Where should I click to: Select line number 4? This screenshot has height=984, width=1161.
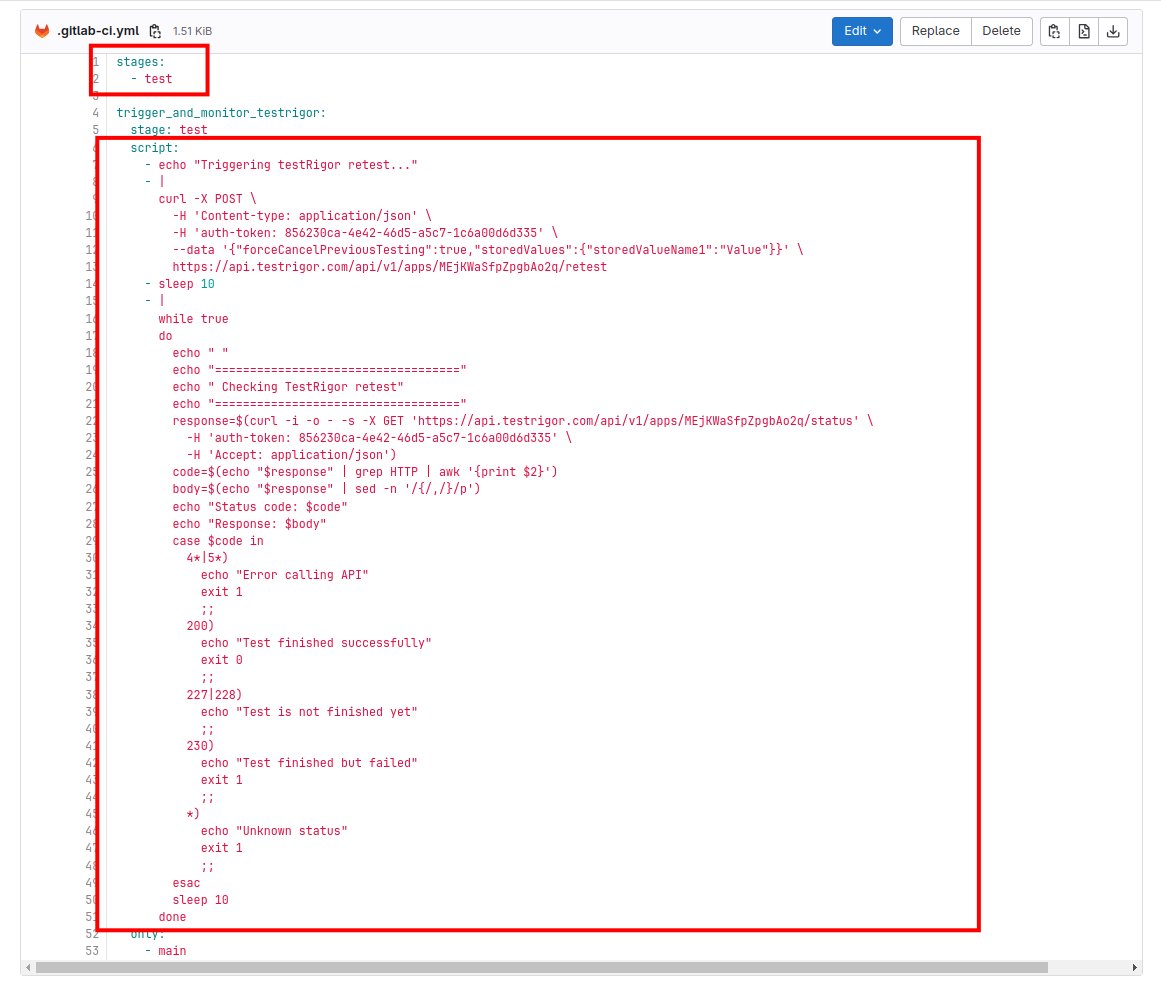point(95,113)
